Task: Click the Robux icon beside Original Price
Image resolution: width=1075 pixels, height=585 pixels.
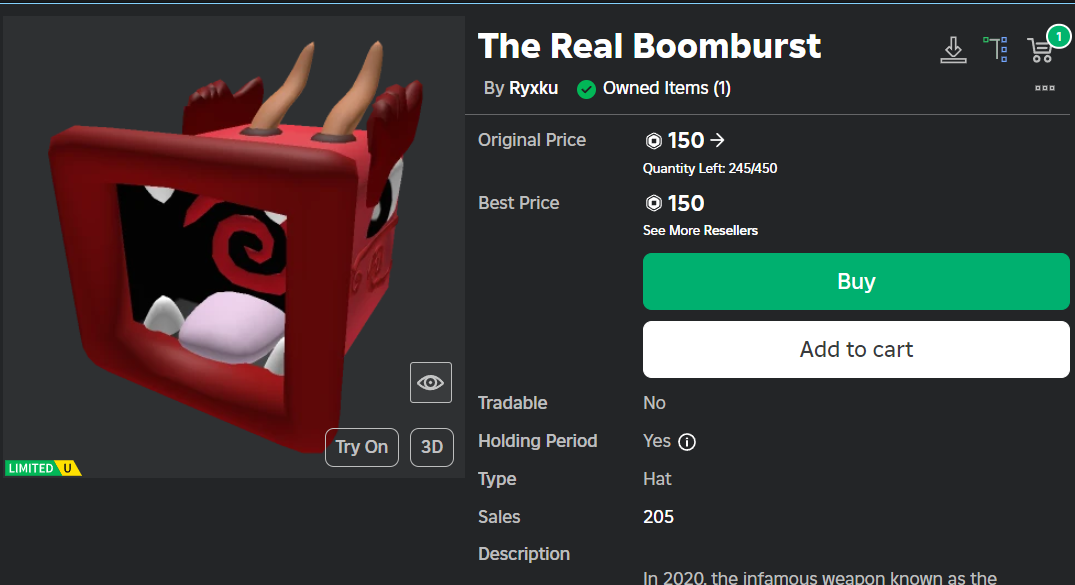Action: click(654, 141)
